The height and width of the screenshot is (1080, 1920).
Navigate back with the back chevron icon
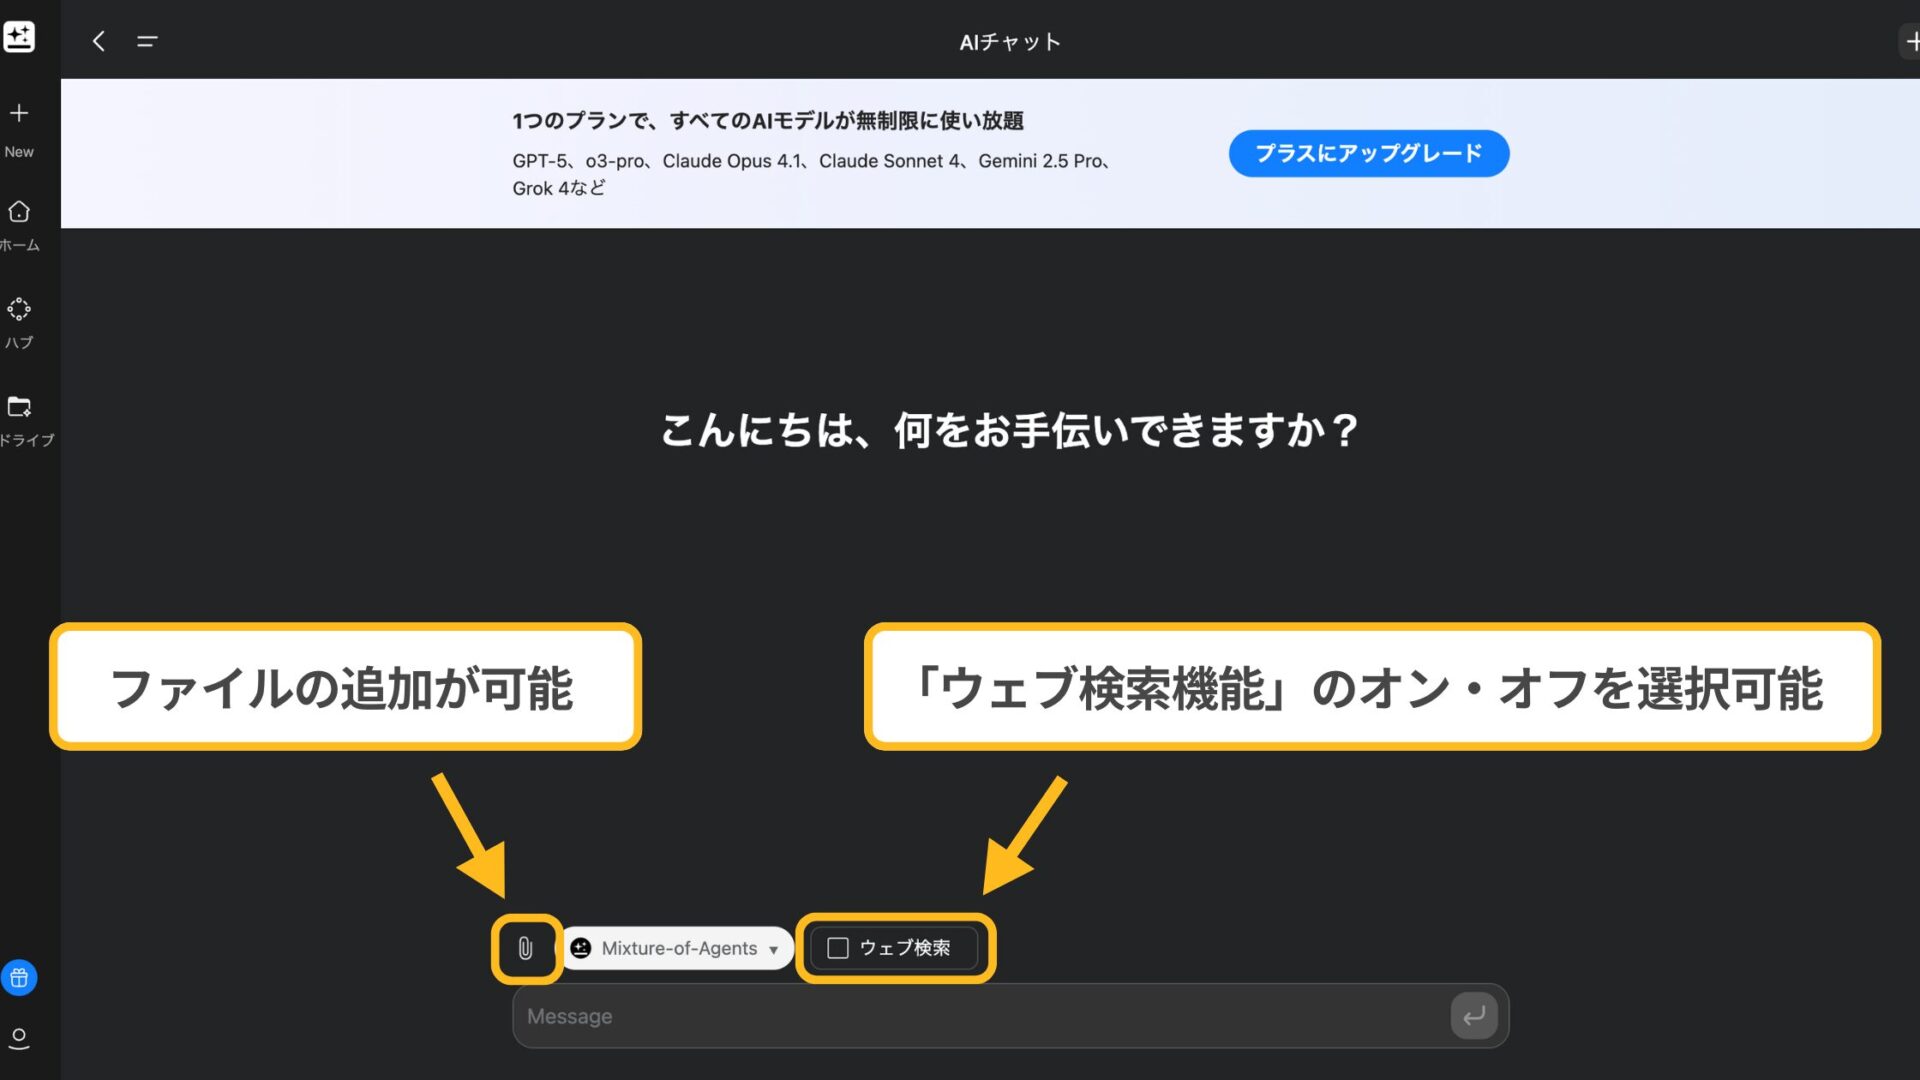pyautogui.click(x=98, y=40)
